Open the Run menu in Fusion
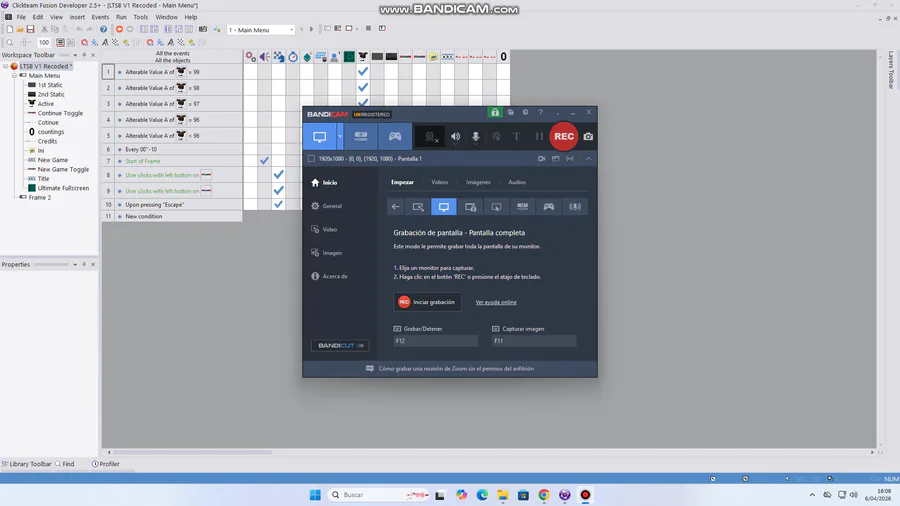900x506 pixels. [x=121, y=17]
